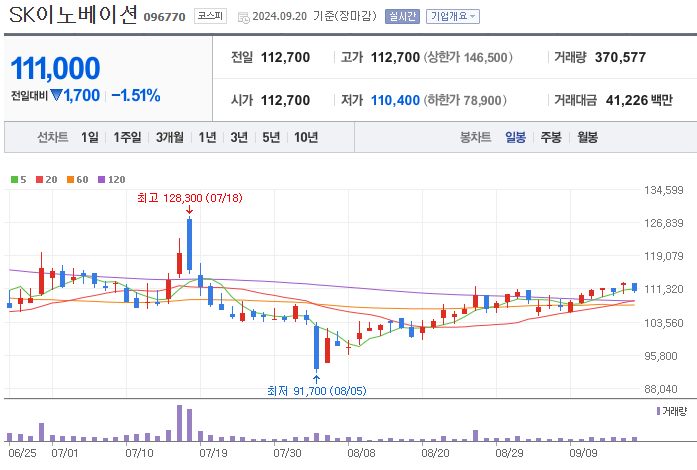This screenshot has height=470, width=697.
Task: Click the 최저 91,700 (08/05) chart label
Action: (x=316, y=391)
